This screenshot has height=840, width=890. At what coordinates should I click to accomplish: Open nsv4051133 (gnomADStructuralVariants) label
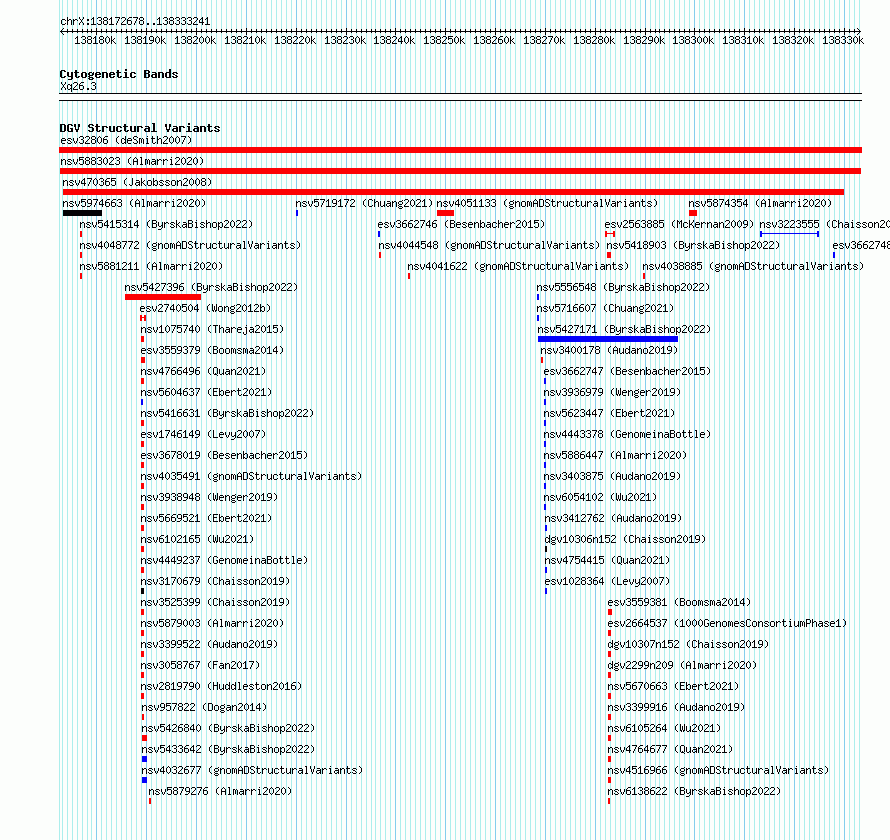tap(547, 203)
